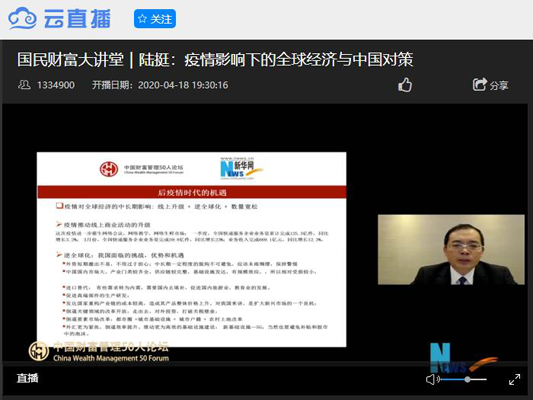Enter fullscreen with the expand icon
The width and height of the screenshot is (533, 400).
(514, 379)
